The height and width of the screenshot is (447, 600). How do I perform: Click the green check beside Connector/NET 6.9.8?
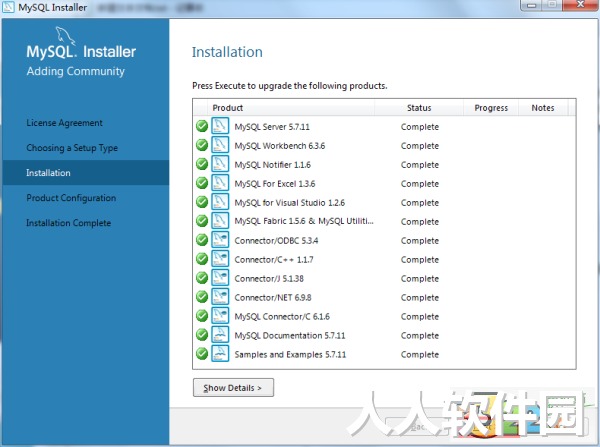coord(202,297)
